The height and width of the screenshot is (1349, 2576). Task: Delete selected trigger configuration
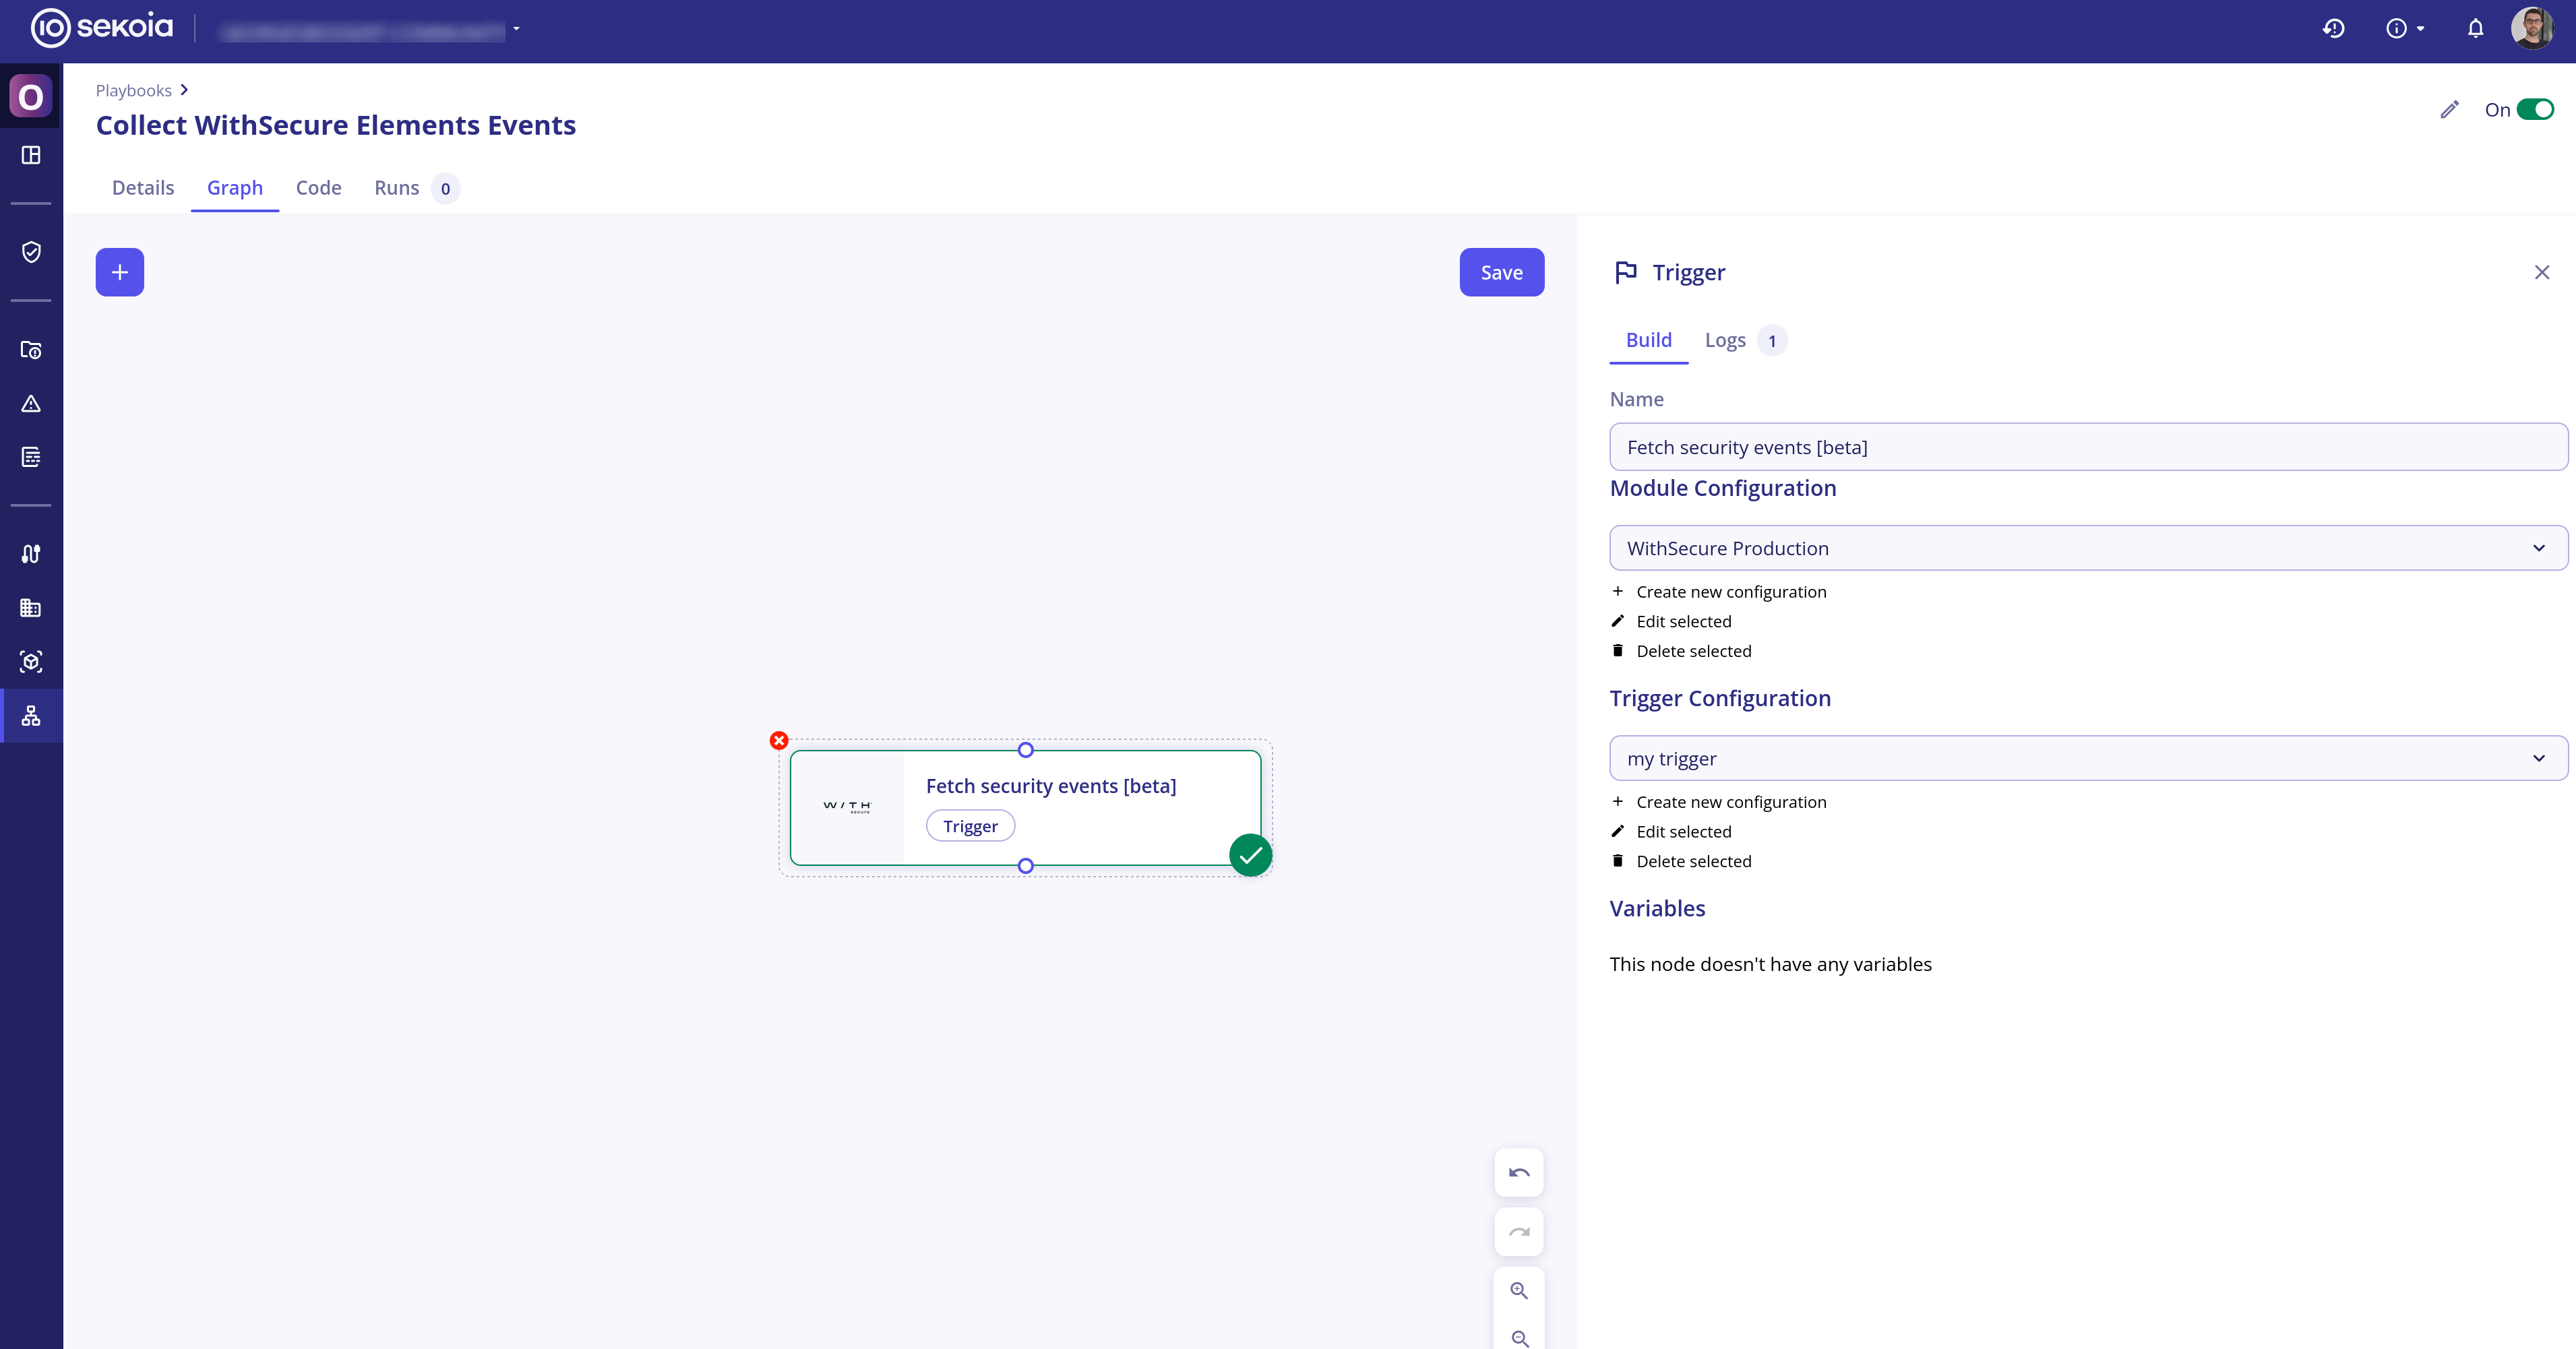1682,861
